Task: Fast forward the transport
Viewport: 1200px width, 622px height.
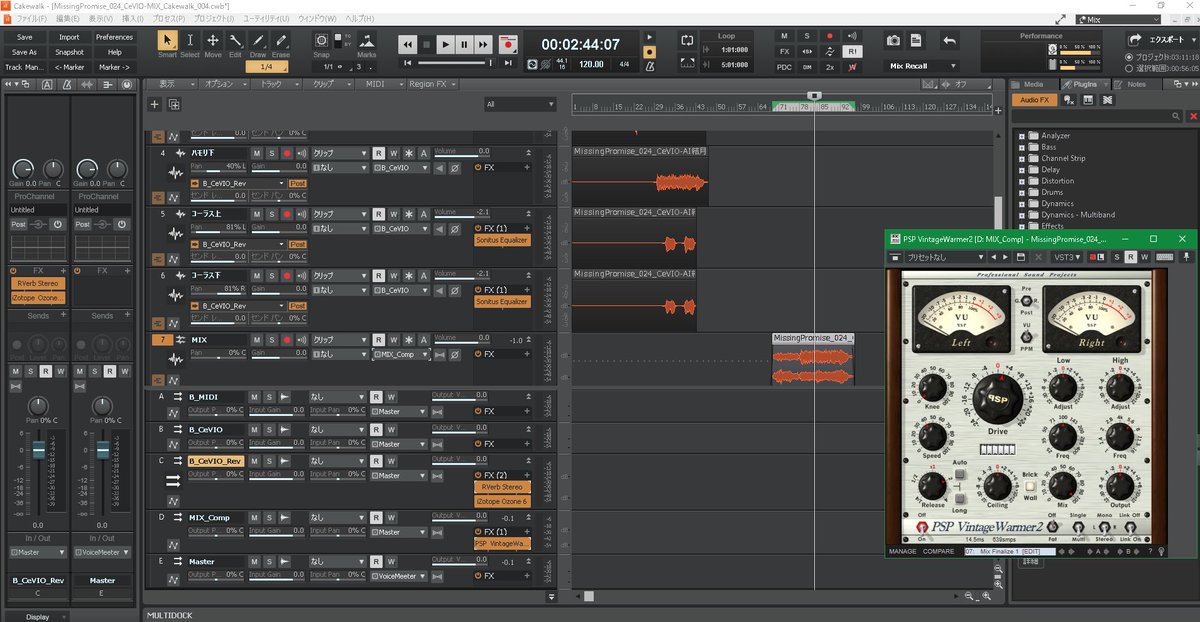Action: click(x=483, y=44)
